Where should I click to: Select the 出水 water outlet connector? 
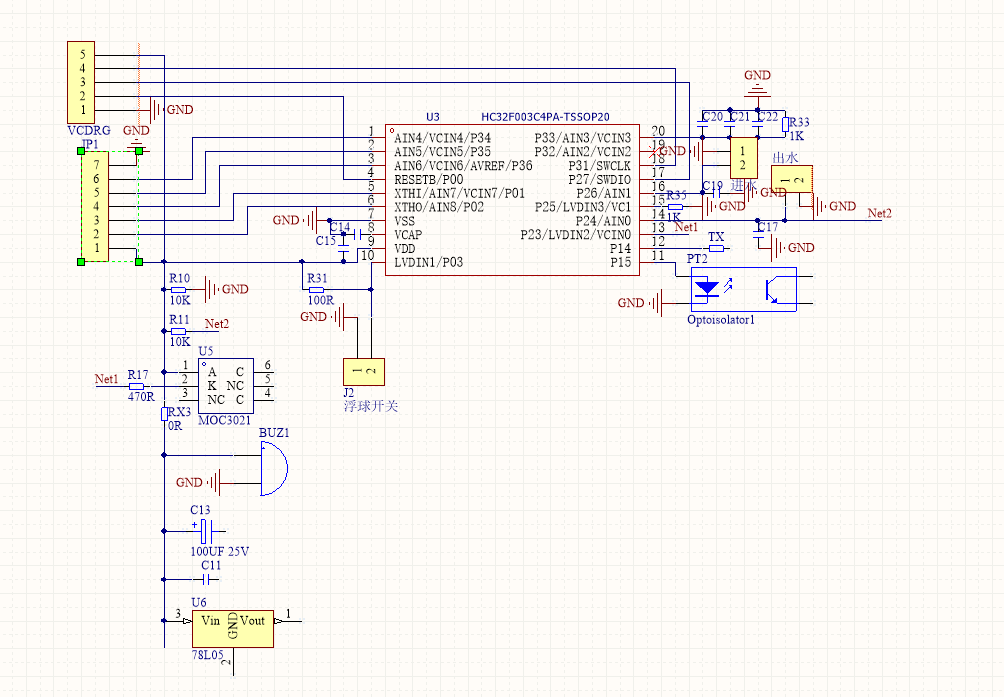pyautogui.click(x=790, y=179)
